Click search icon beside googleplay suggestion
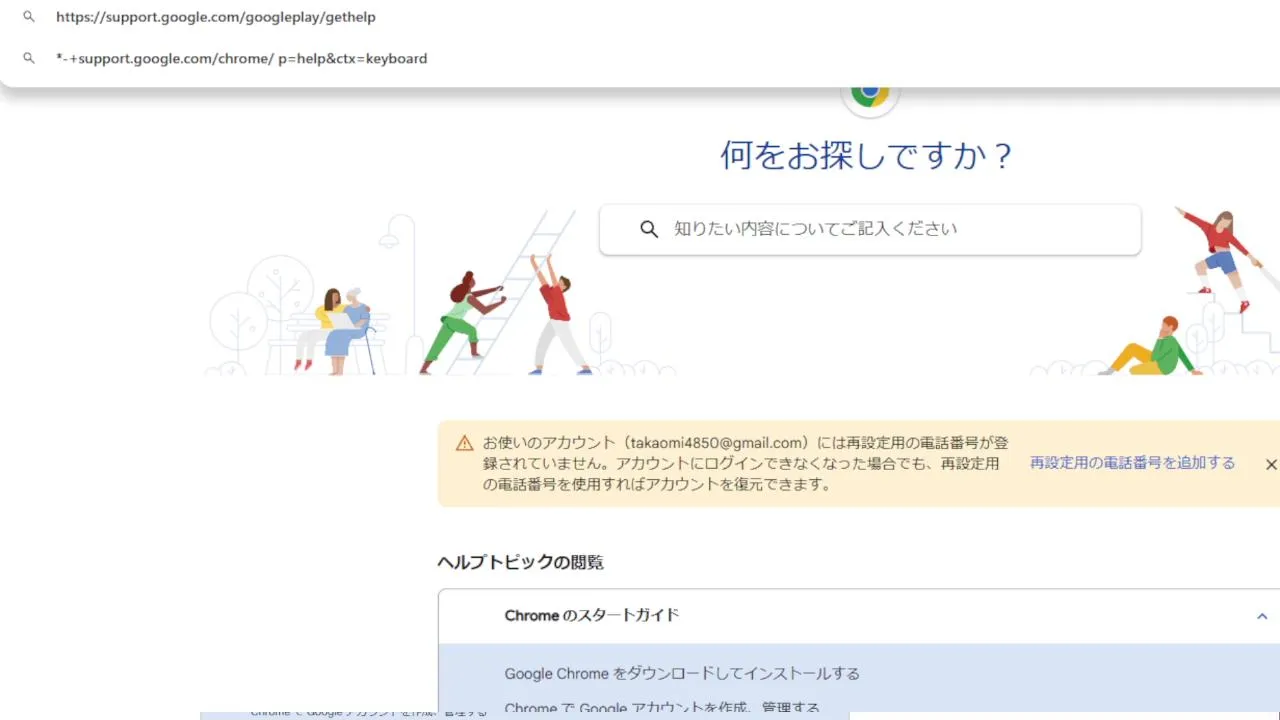The width and height of the screenshot is (1280, 720). click(x=29, y=17)
